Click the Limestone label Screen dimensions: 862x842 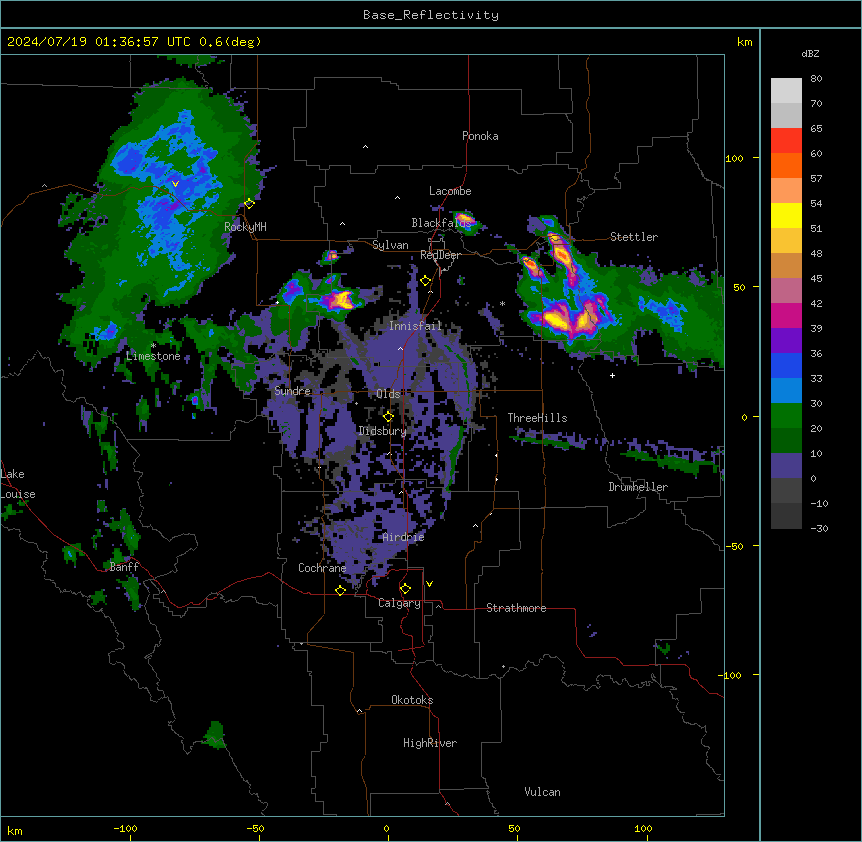153,356
